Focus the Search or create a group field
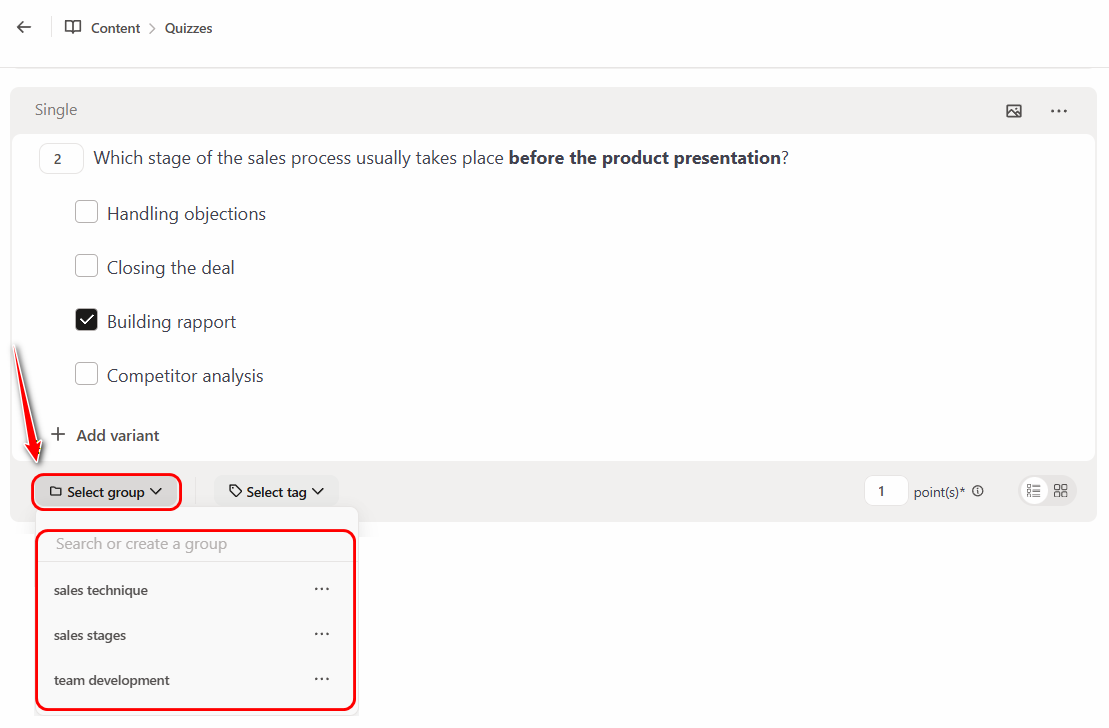 click(x=195, y=544)
